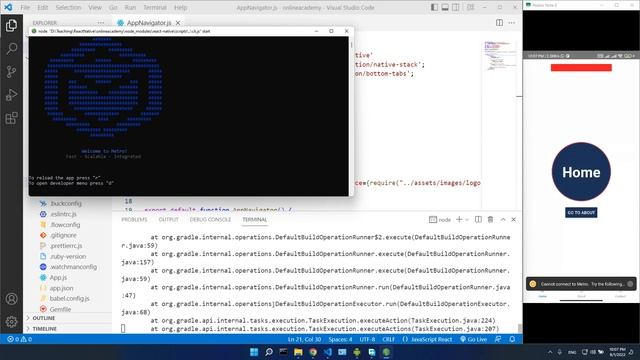The image size is (640, 360).
Task: Open the Windows Start button
Action: tap(254, 352)
